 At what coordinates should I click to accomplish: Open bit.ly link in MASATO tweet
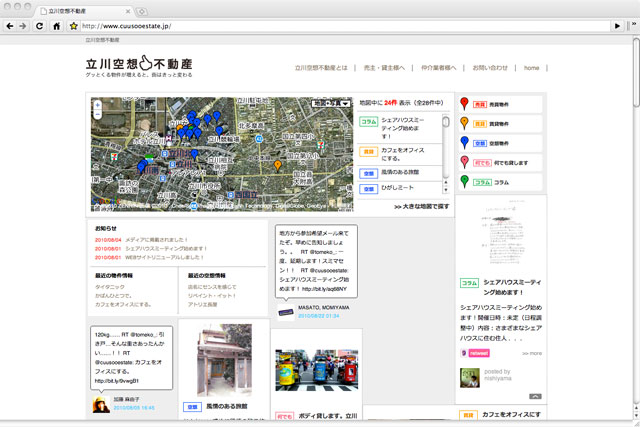pos(324,289)
